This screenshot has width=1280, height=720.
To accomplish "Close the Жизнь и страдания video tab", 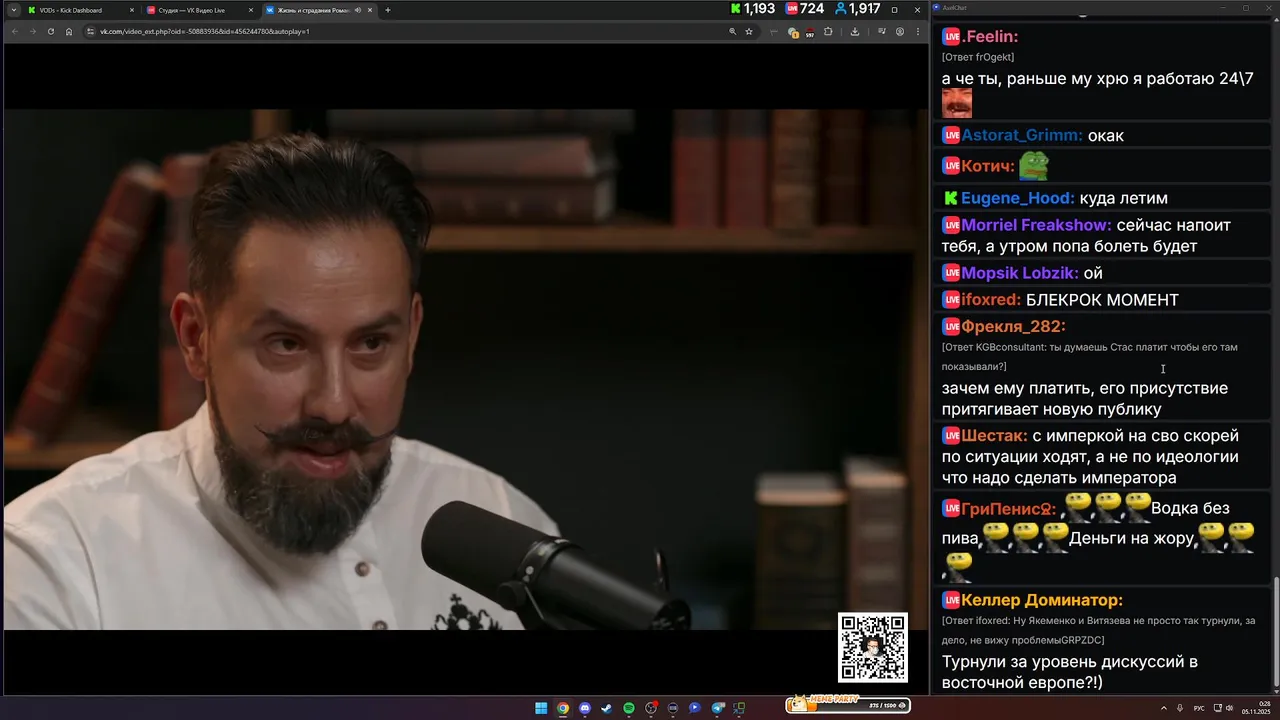I will click(x=370, y=10).
